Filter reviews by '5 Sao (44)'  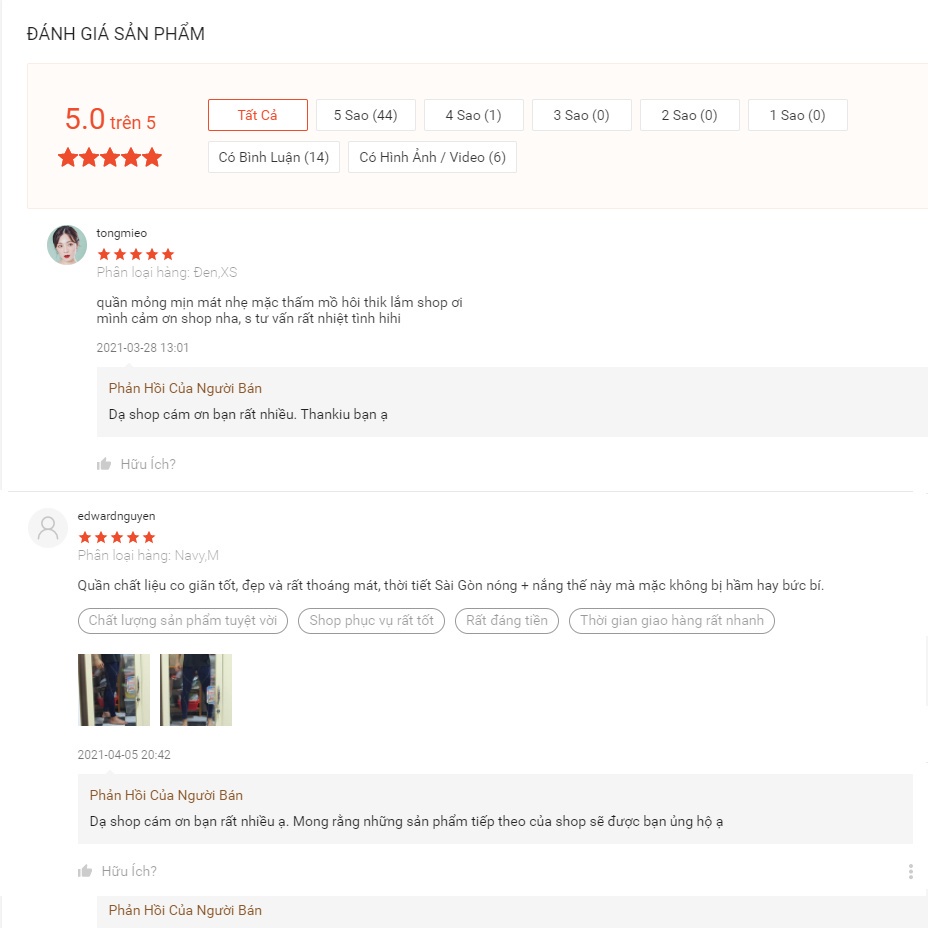click(x=365, y=115)
